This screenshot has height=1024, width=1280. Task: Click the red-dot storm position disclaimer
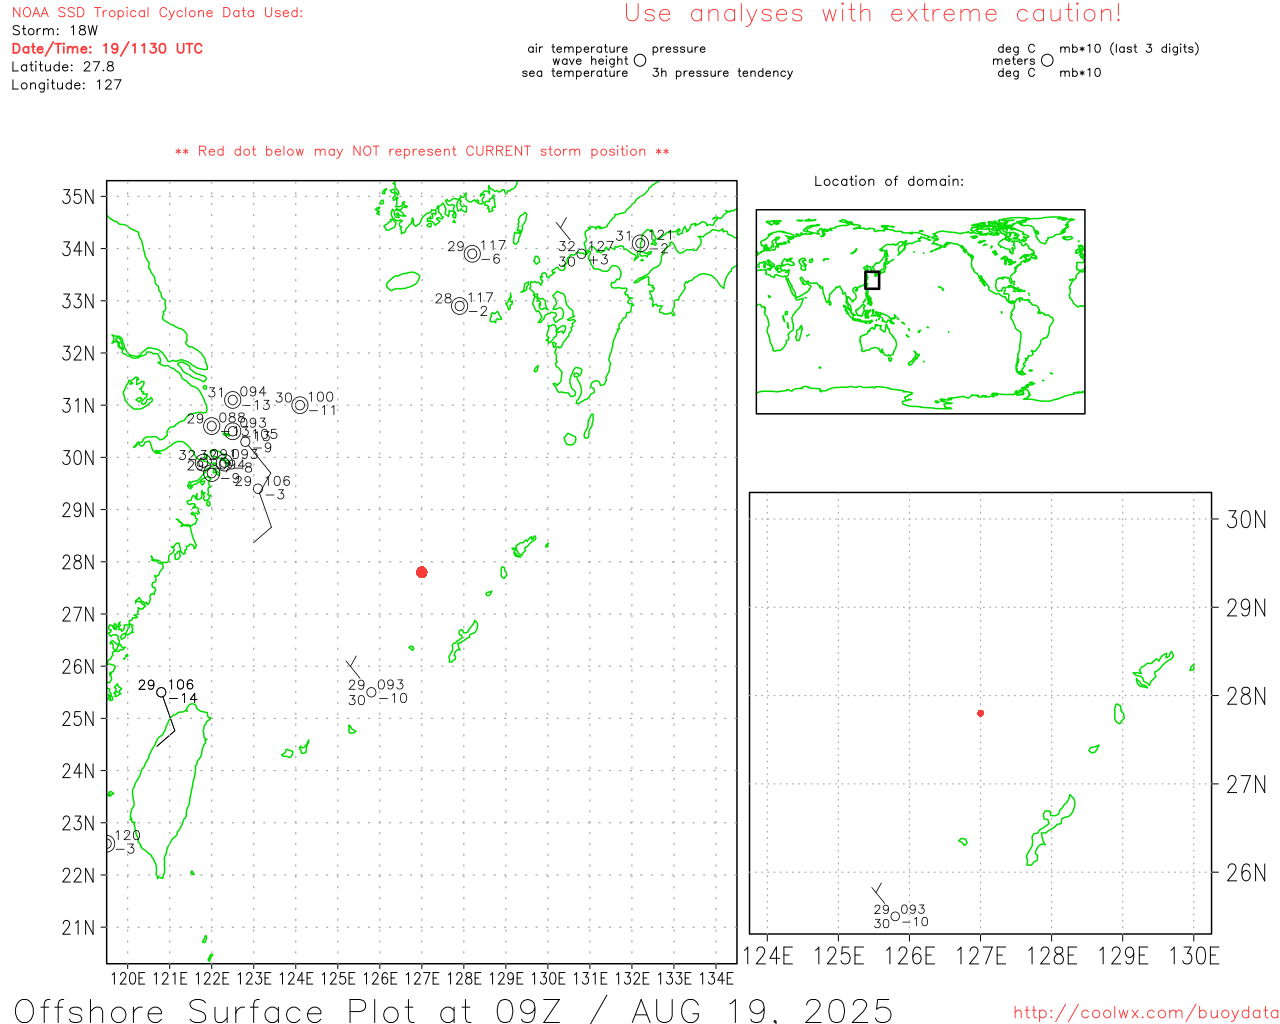[422, 152]
